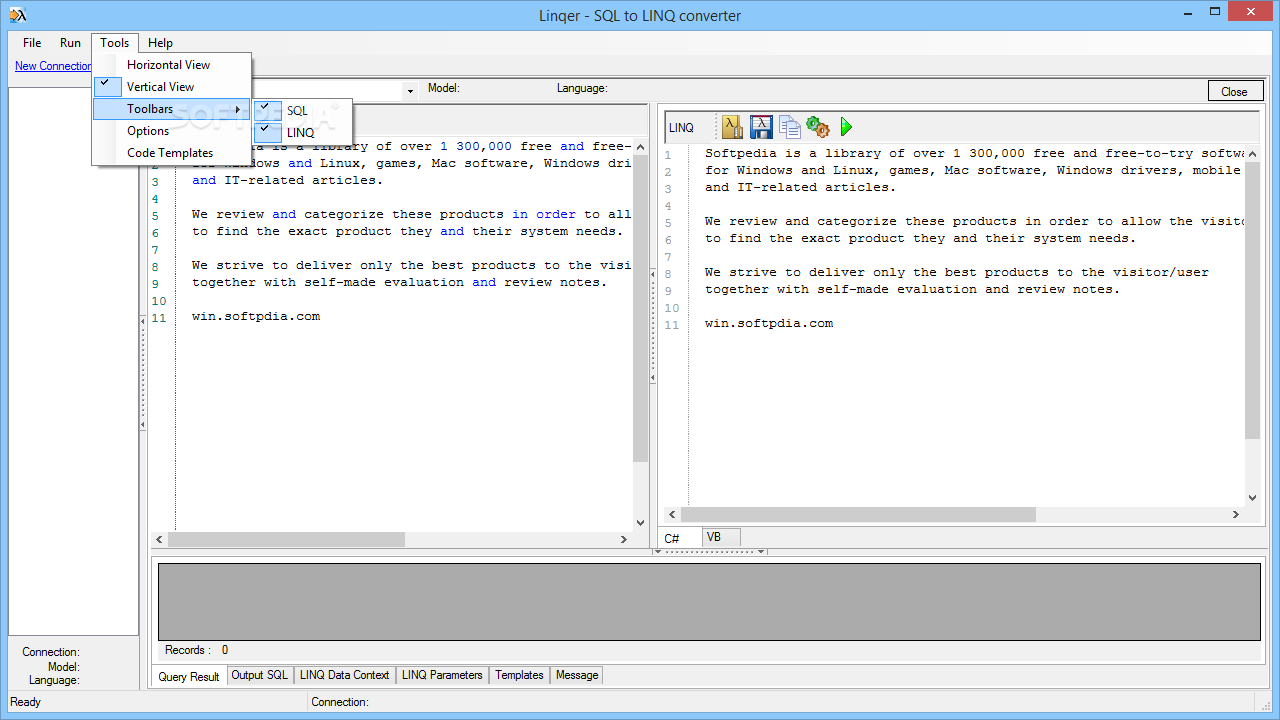Click the LINQ pane scroll right arrow
This screenshot has height=720, width=1280.
pyautogui.click(x=1236, y=514)
